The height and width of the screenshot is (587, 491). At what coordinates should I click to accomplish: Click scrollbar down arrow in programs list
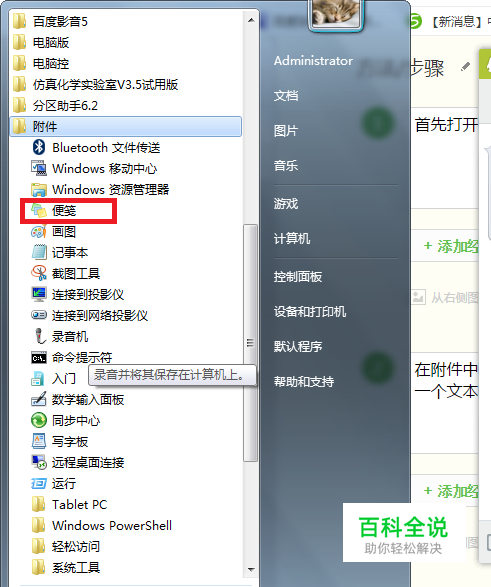(x=251, y=570)
